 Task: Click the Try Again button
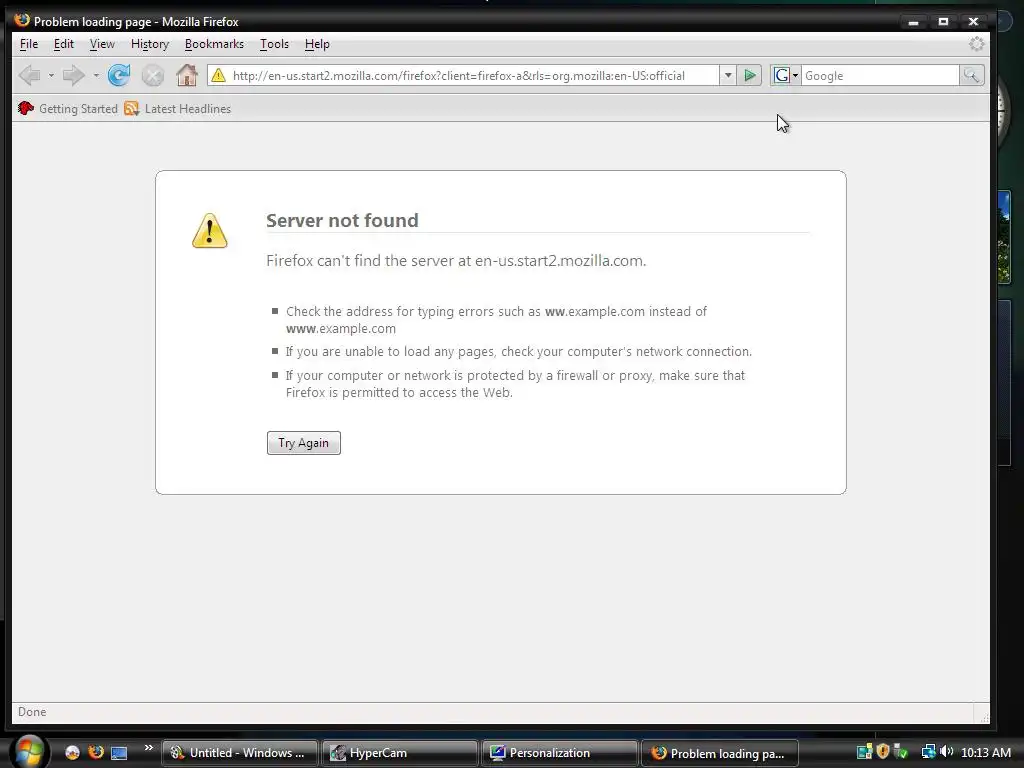(304, 443)
